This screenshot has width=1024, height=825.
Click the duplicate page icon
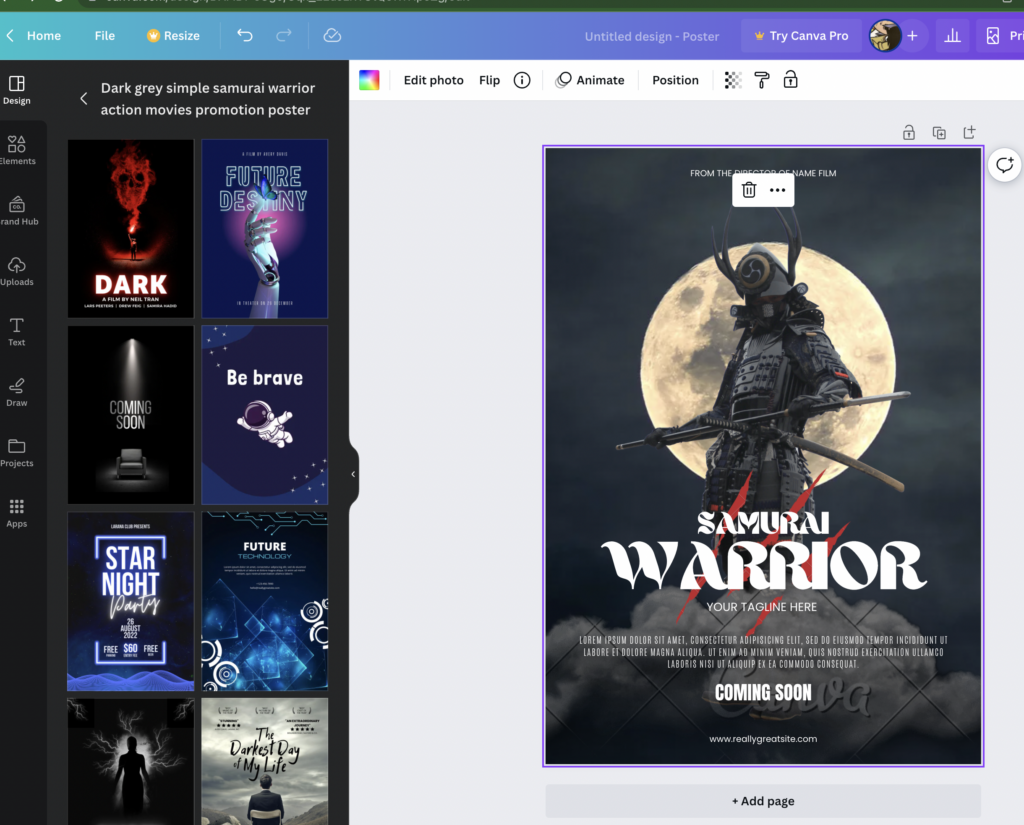pyautogui.click(x=939, y=133)
